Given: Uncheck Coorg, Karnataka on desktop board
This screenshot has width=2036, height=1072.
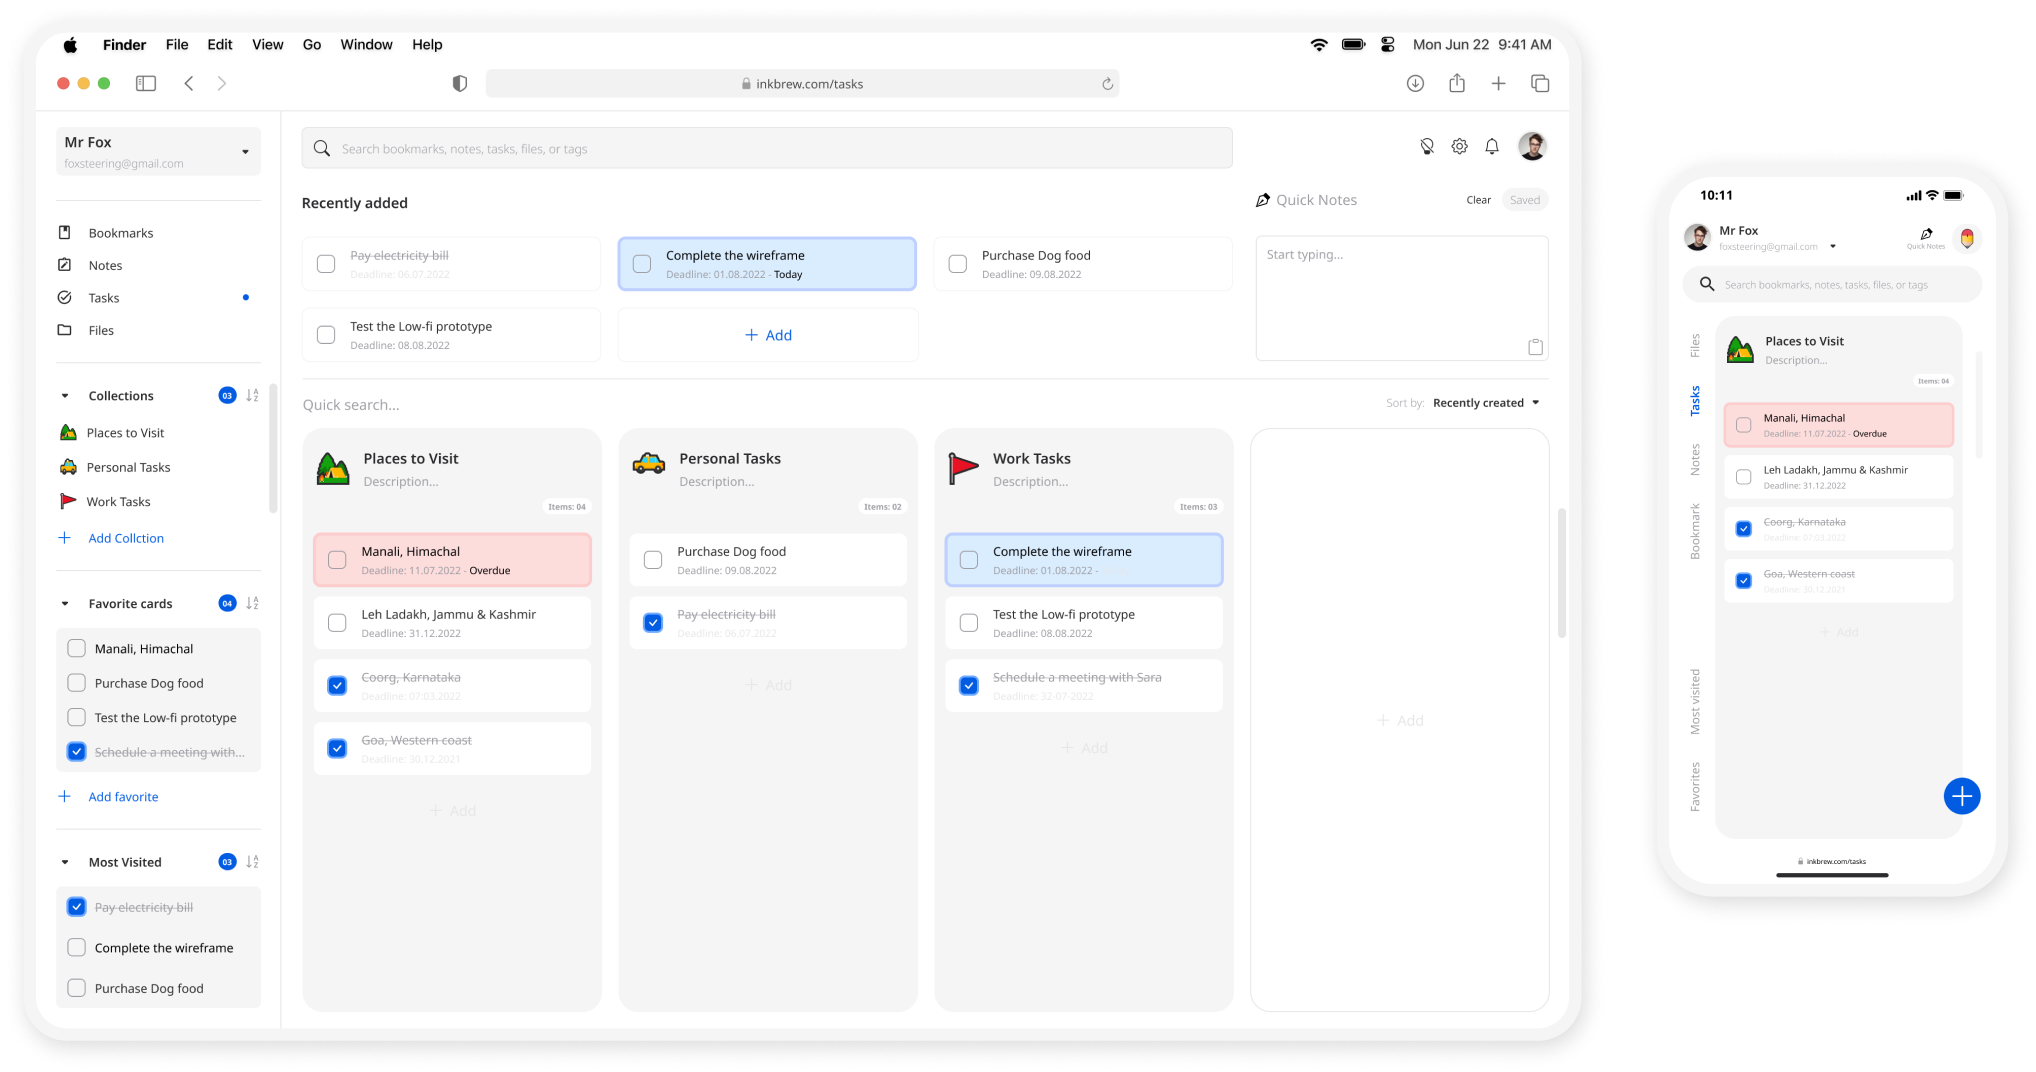Looking at the screenshot, I should [337, 686].
